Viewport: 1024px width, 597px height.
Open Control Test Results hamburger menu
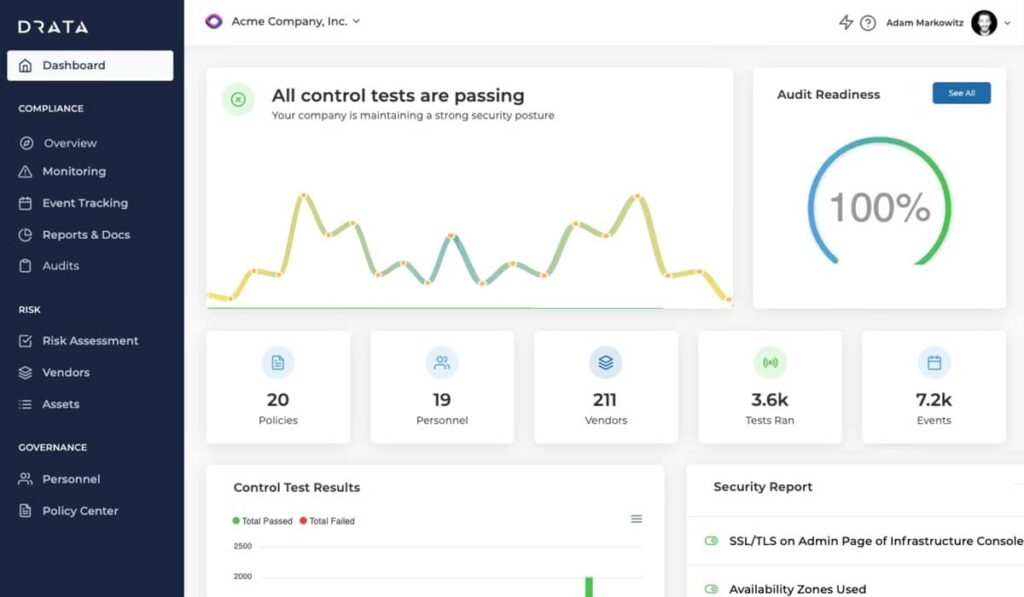(636, 519)
